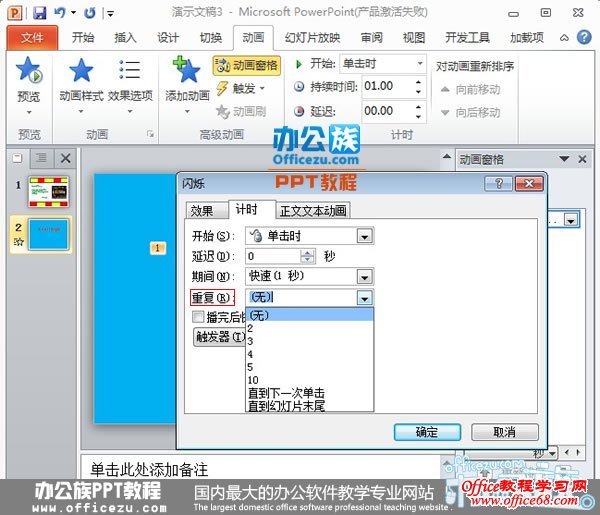Open the Customize Quick Access Toolbar arrow

[x=111, y=14]
